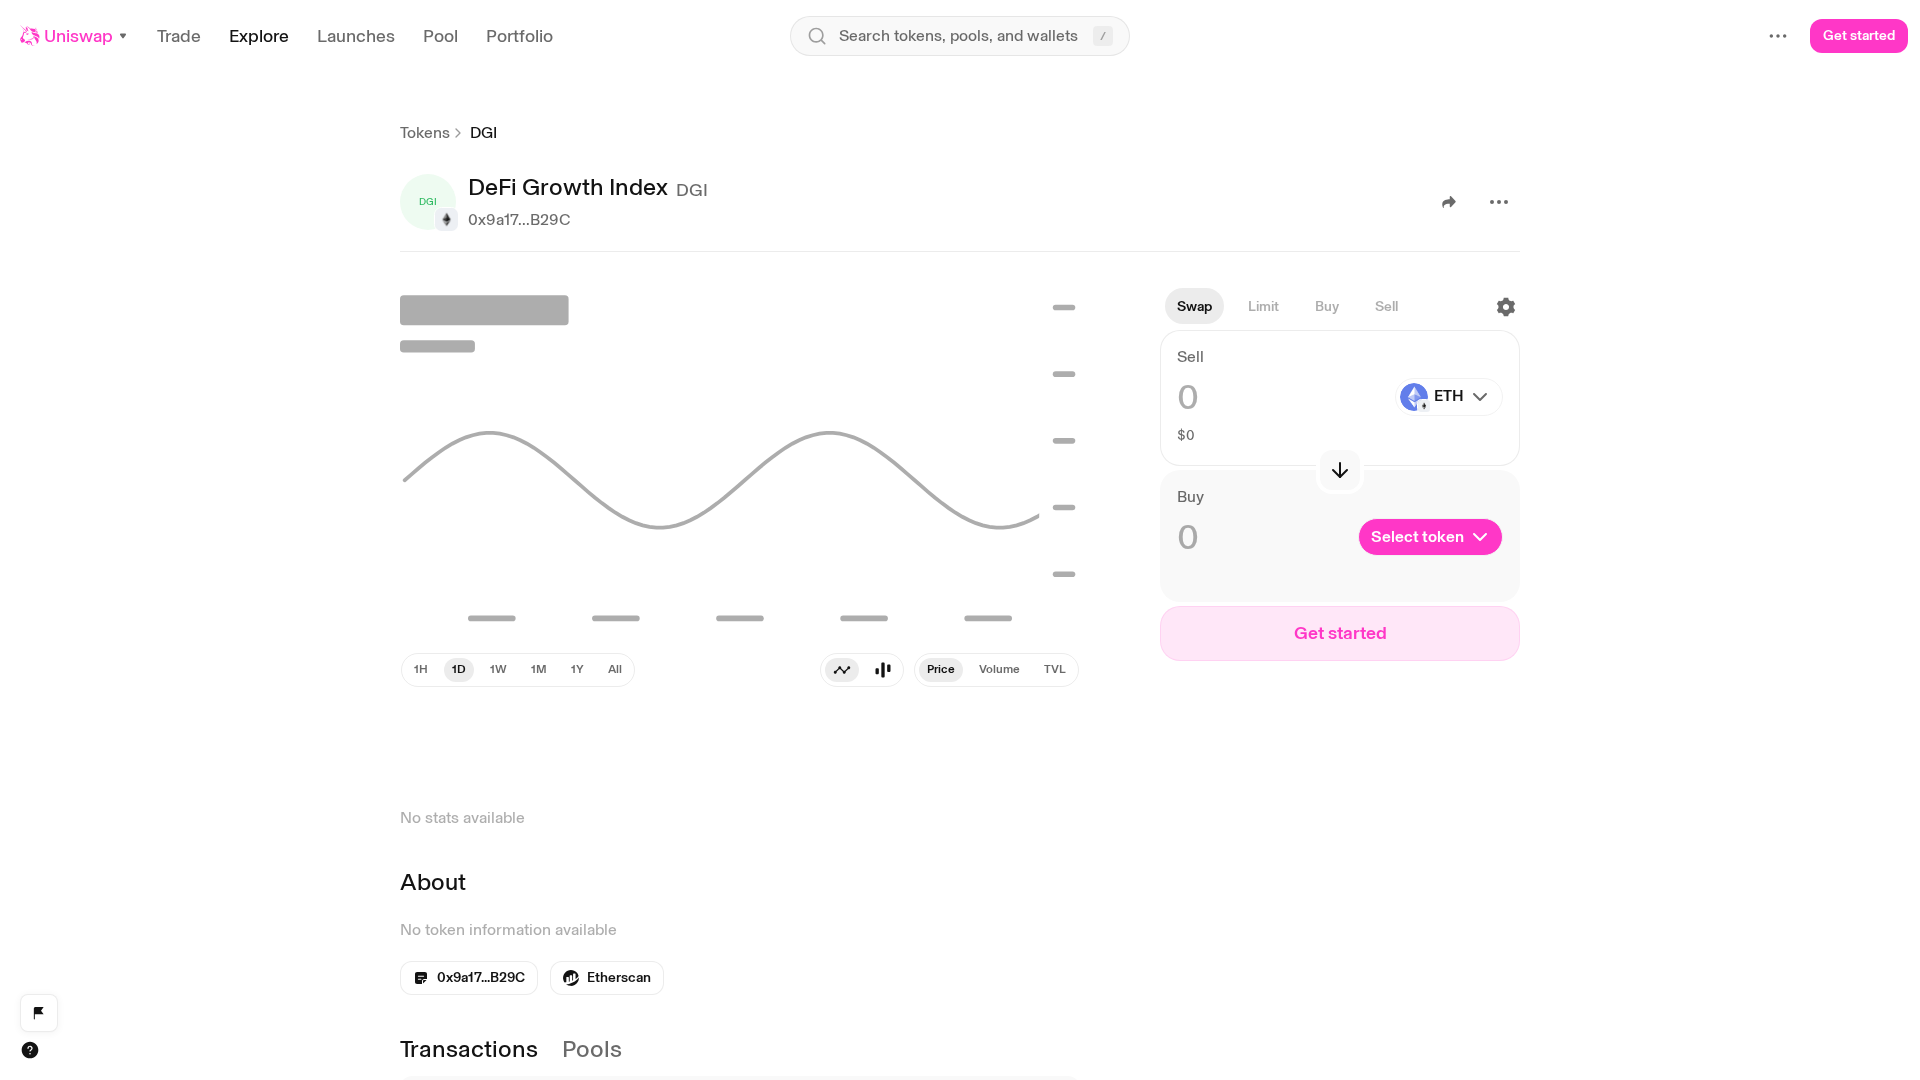Open the Trade menu

tap(179, 36)
